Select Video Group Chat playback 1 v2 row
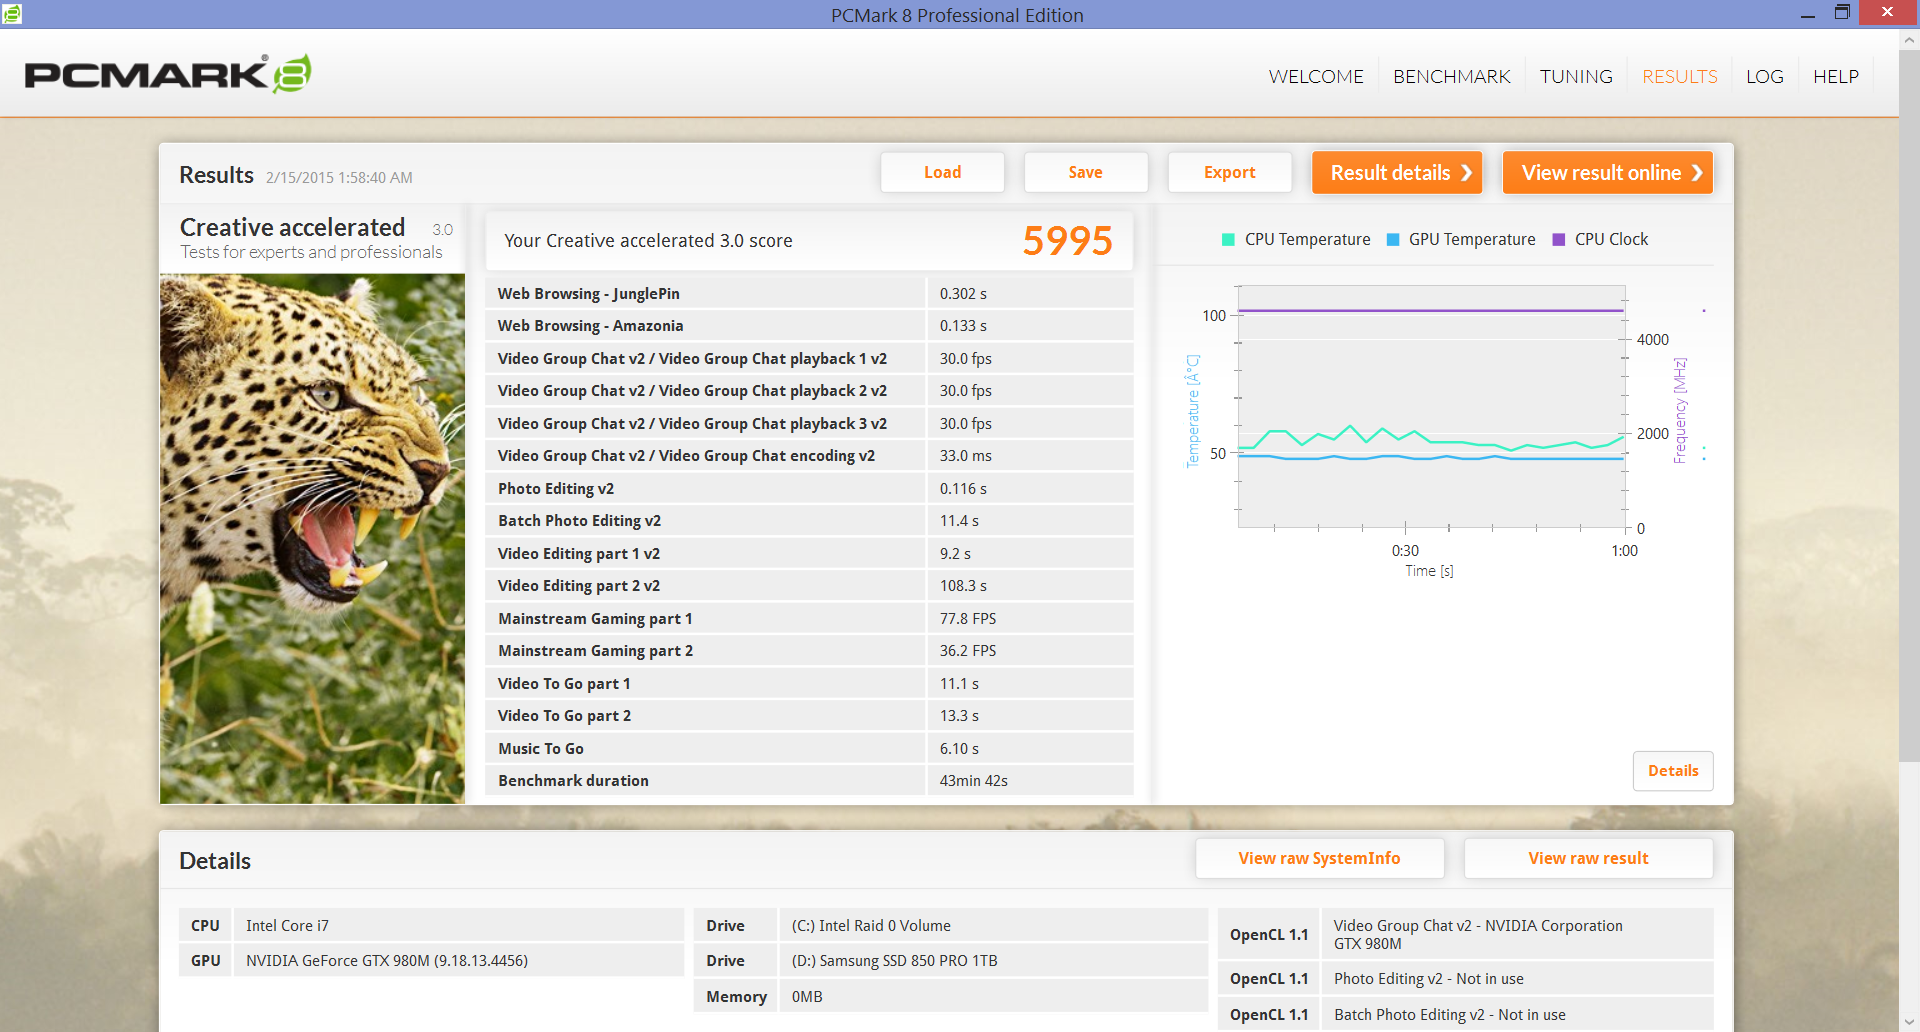Viewport: 1920px width, 1032px height. tap(809, 358)
